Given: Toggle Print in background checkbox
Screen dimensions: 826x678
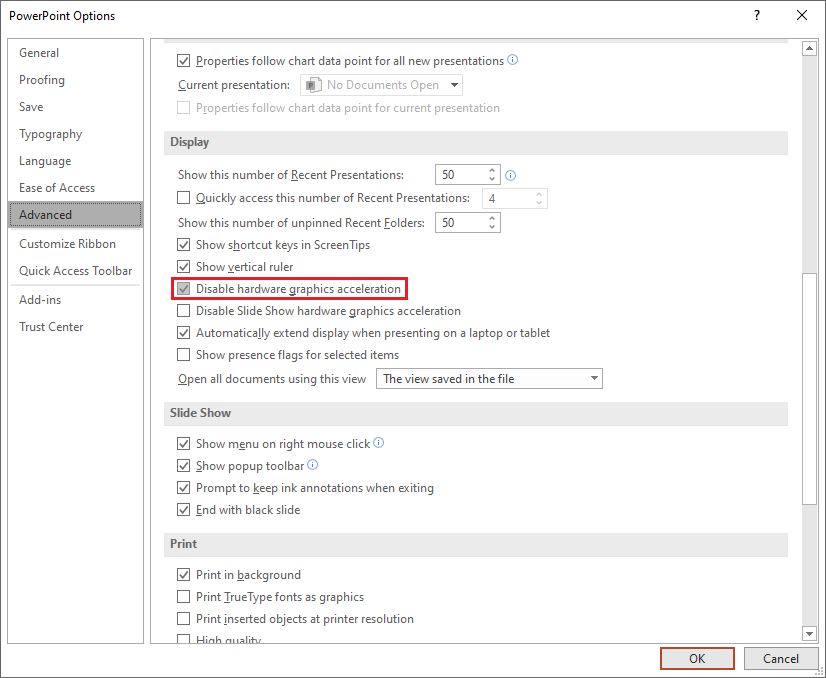Looking at the screenshot, I should pos(183,575).
